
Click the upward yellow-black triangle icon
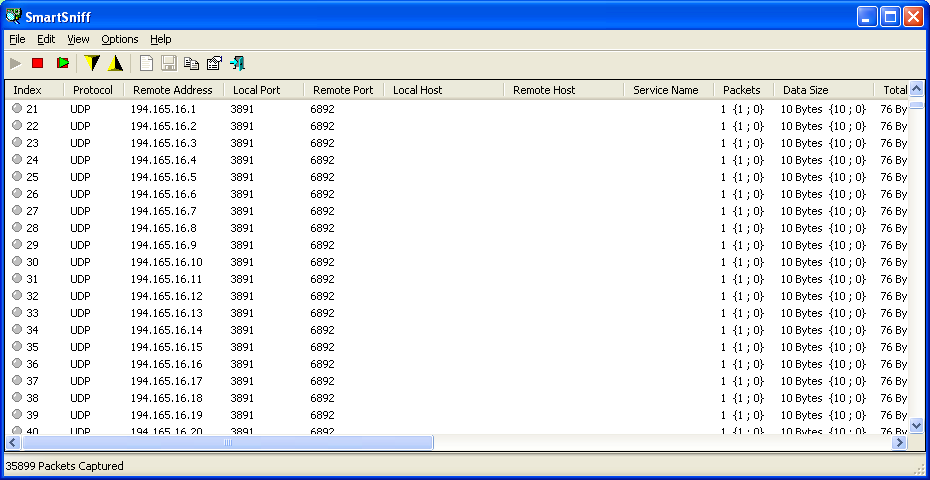click(115, 63)
